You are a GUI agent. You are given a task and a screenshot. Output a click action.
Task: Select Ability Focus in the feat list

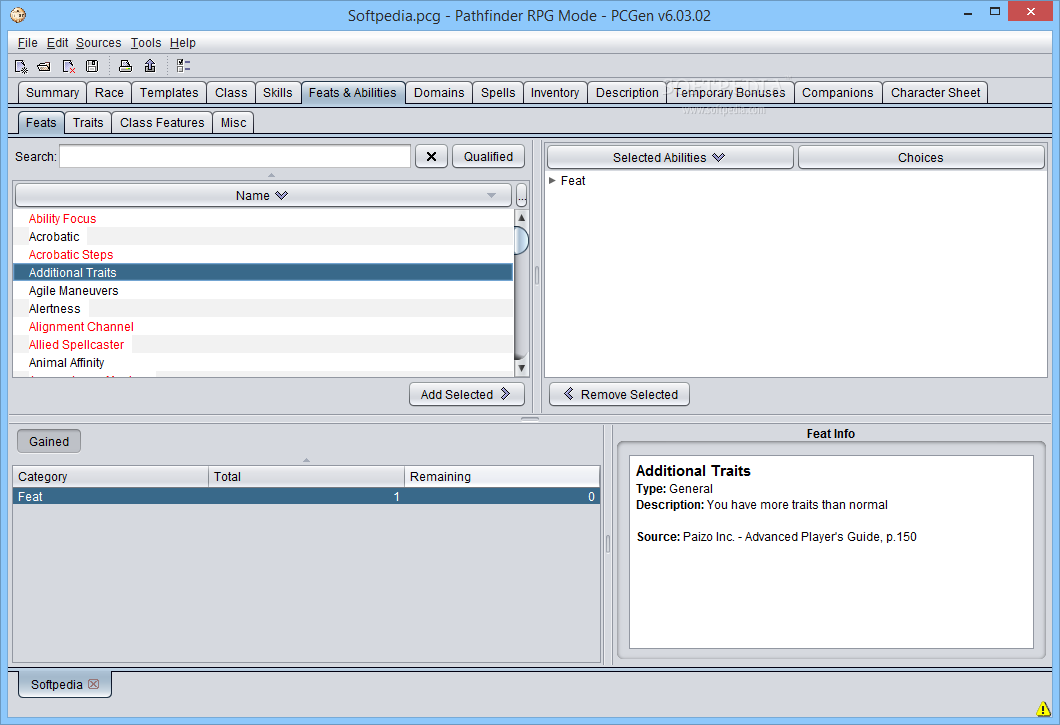(x=262, y=218)
